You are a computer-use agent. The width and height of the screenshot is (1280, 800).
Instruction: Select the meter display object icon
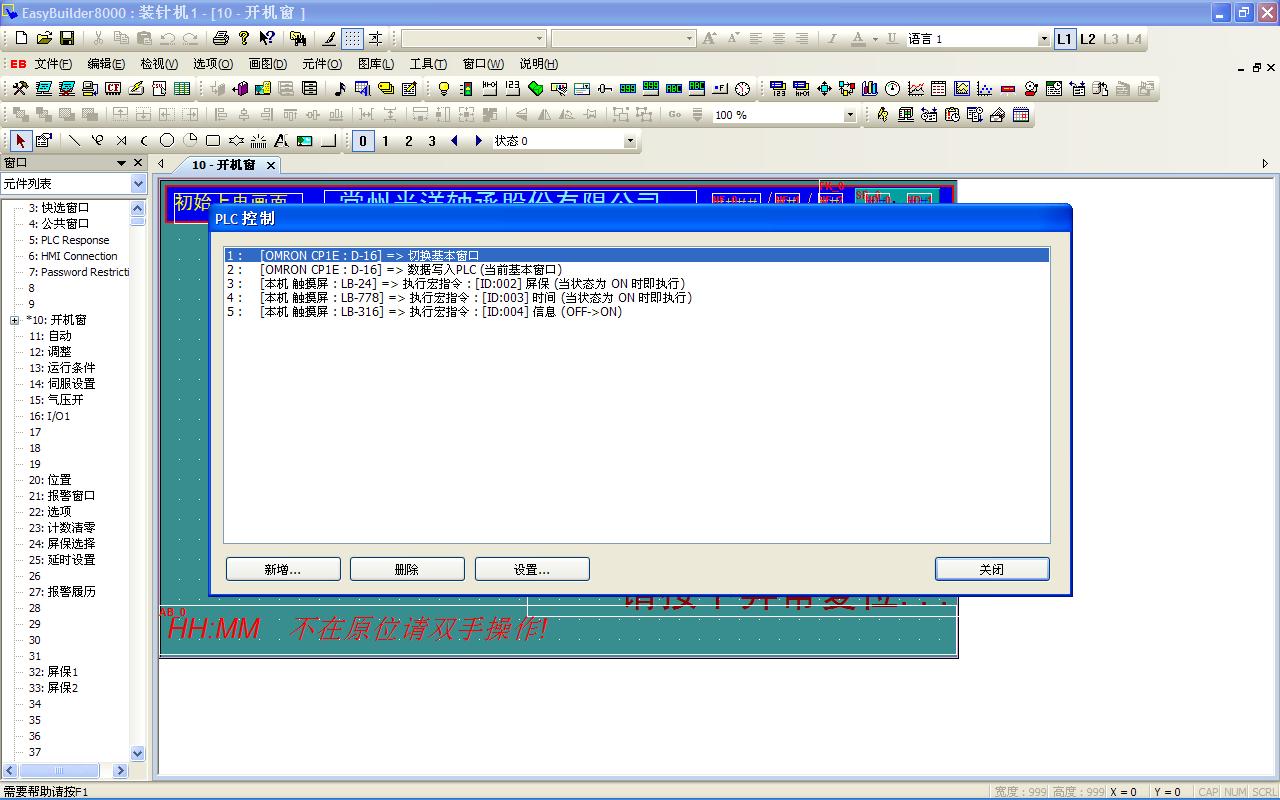tap(892, 89)
